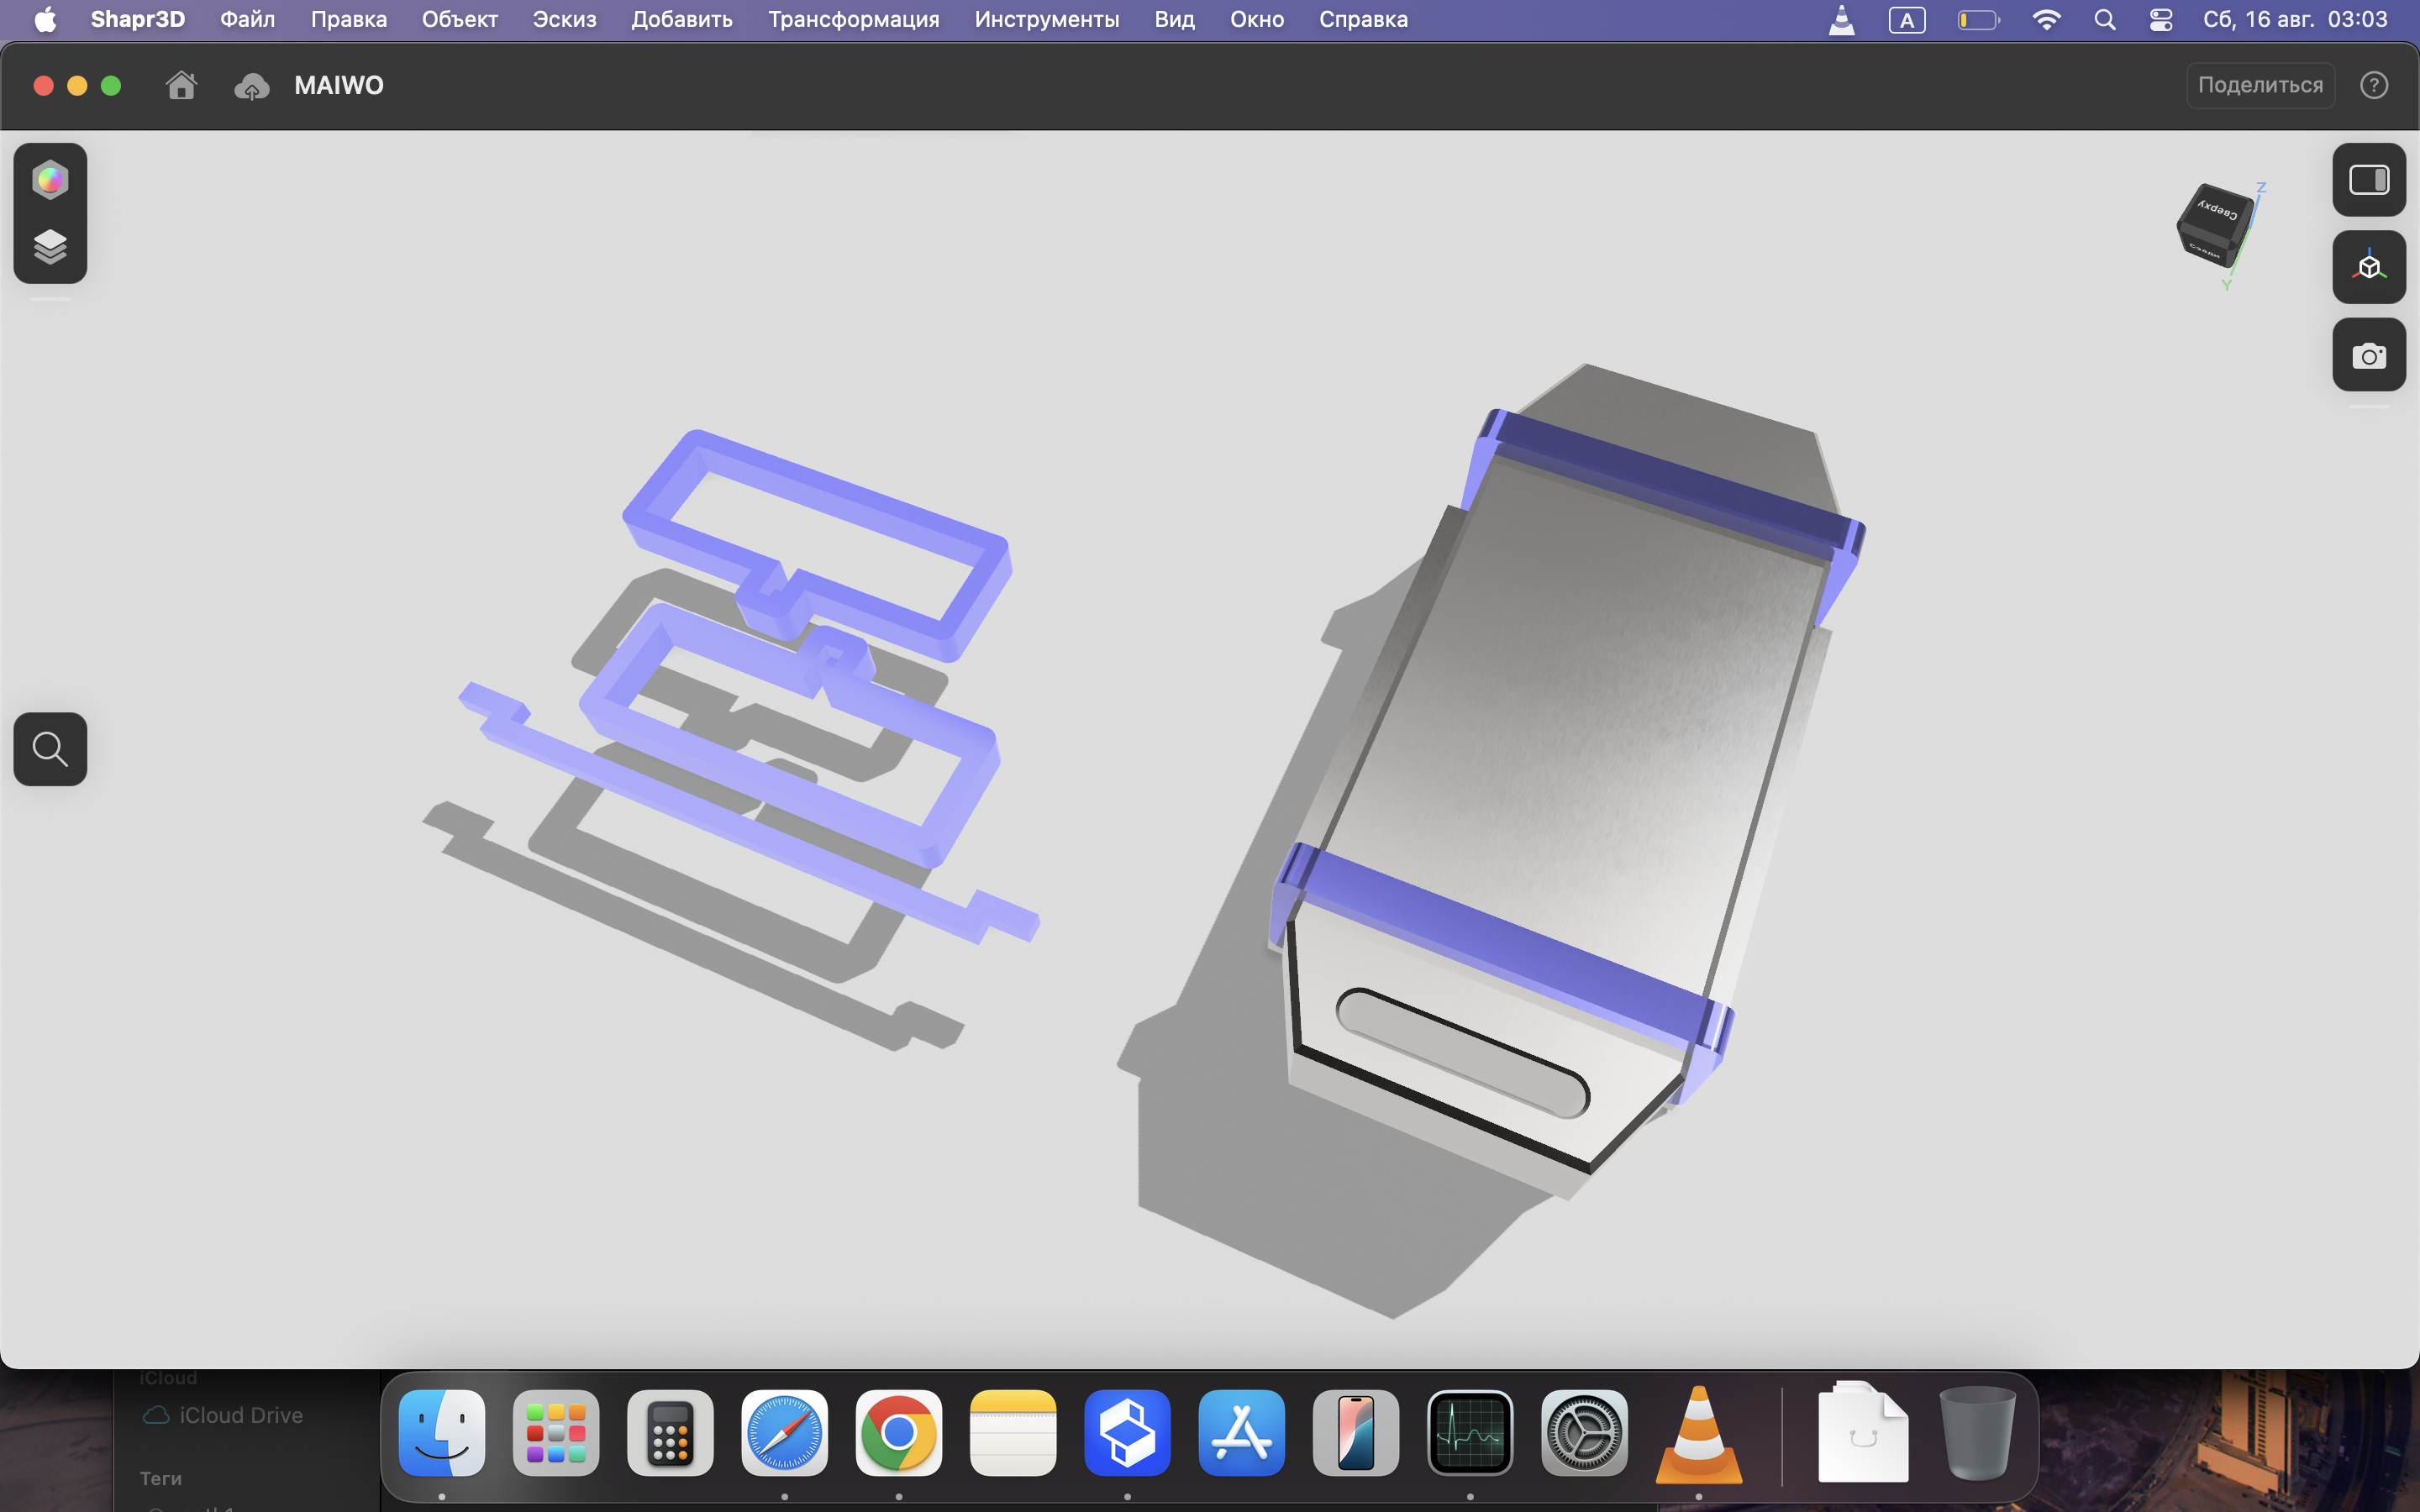Viewport: 2420px width, 1512px height.
Task: Open Activity Monitor from the Dock
Action: (1470, 1433)
